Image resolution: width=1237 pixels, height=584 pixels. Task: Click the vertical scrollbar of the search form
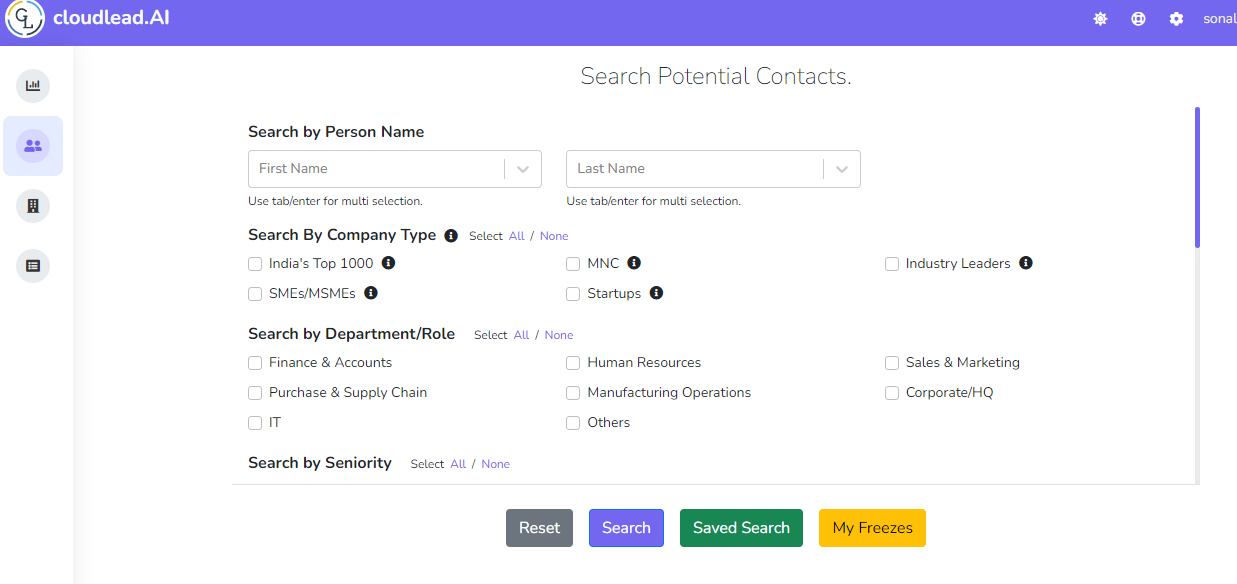(x=1197, y=177)
